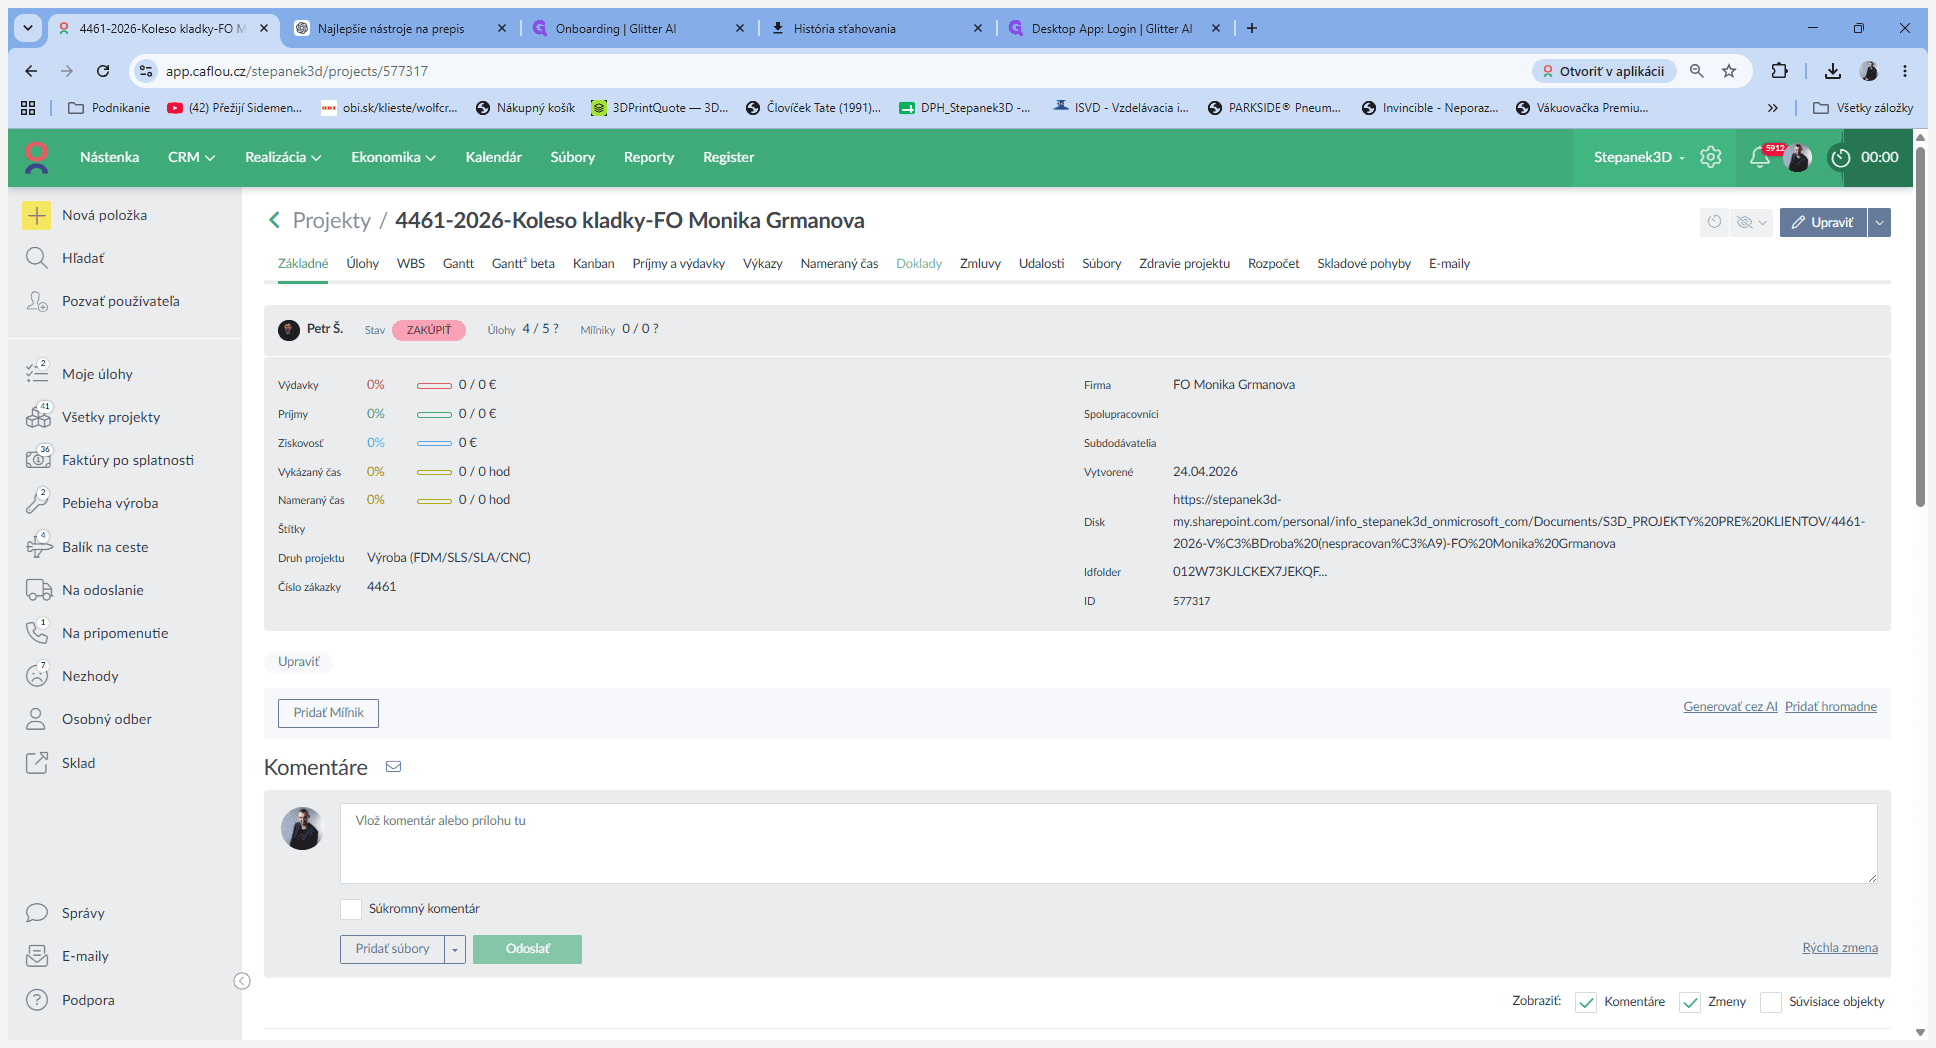Collapse the left sidebar with the arrow handle
Viewport: 1936px width, 1048px height.
point(242,981)
